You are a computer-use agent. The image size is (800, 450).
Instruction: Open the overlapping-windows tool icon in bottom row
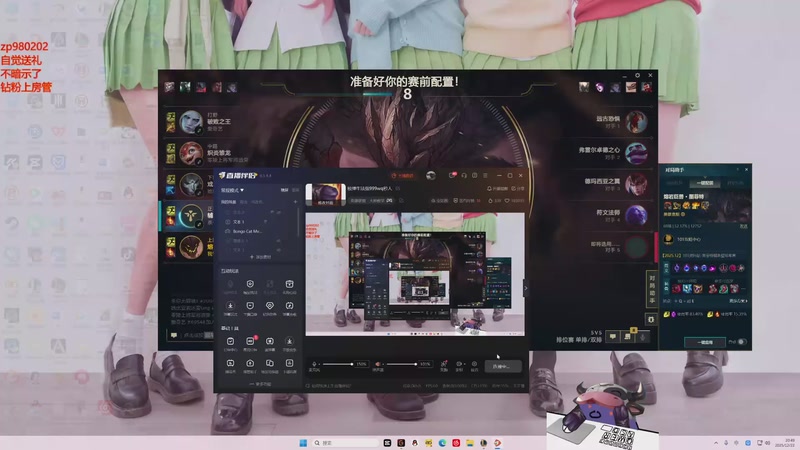coord(269,363)
